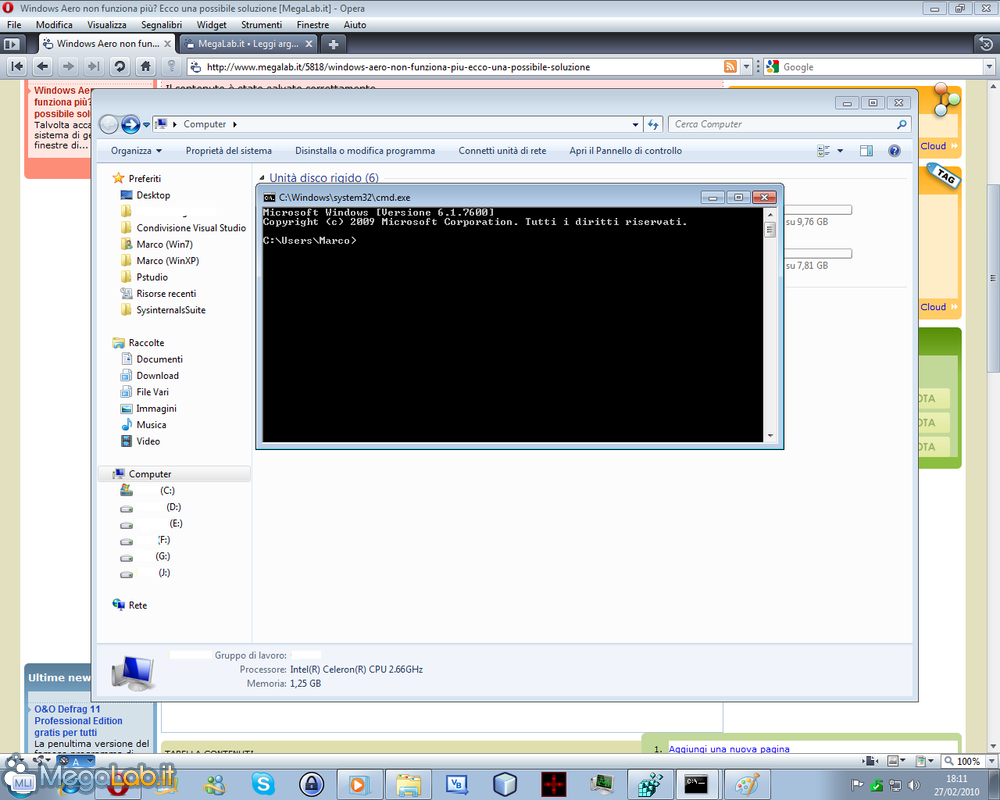Select the (C:) drive in navigation tree

[167, 491]
